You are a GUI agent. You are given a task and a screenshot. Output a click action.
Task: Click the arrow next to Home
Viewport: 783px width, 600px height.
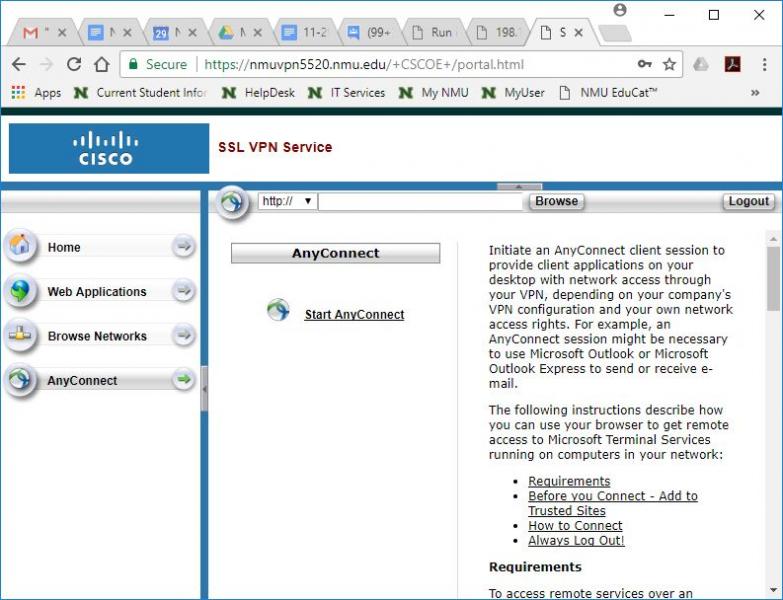[x=183, y=246]
